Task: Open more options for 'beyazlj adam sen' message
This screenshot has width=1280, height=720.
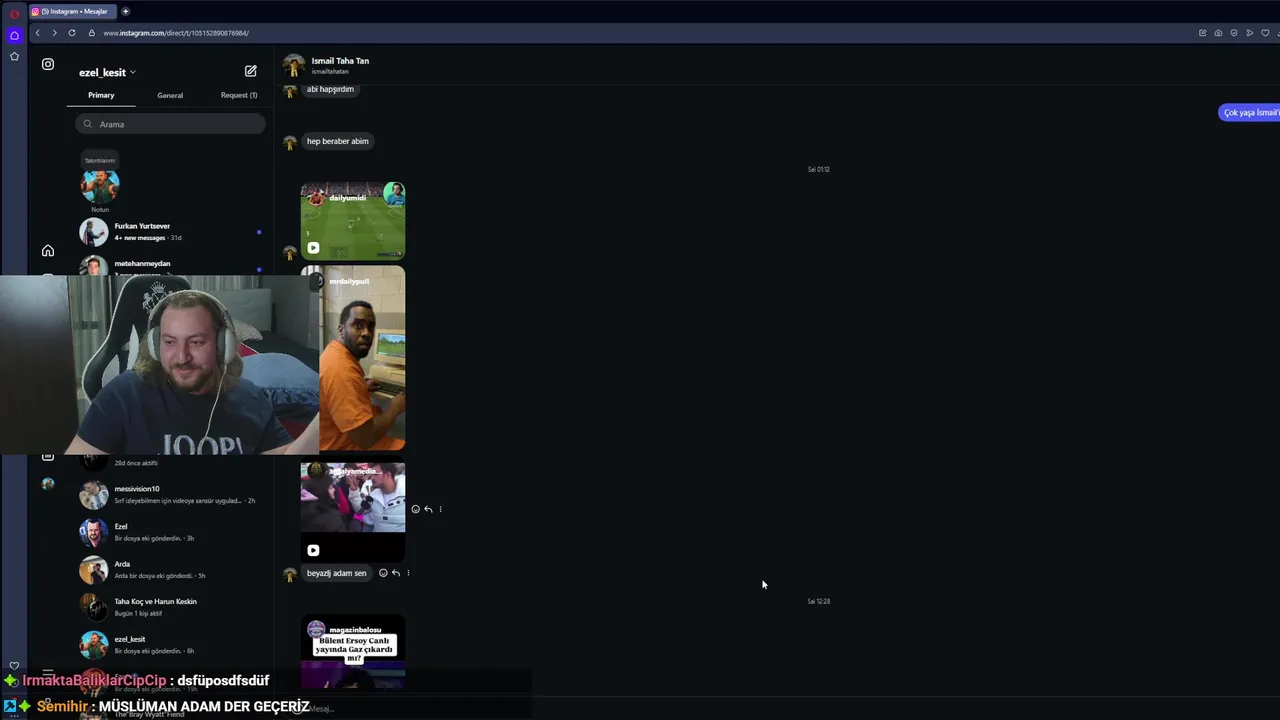Action: [408, 573]
